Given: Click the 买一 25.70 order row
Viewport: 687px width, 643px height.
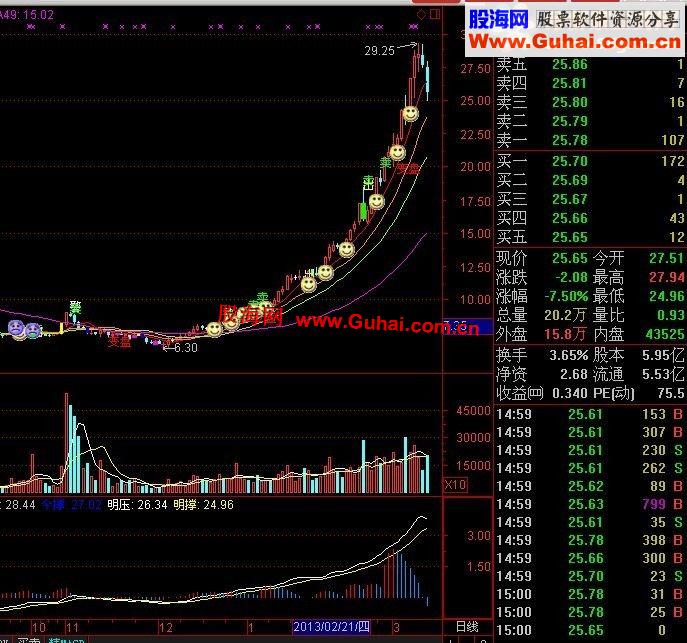Looking at the screenshot, I should pos(590,161).
